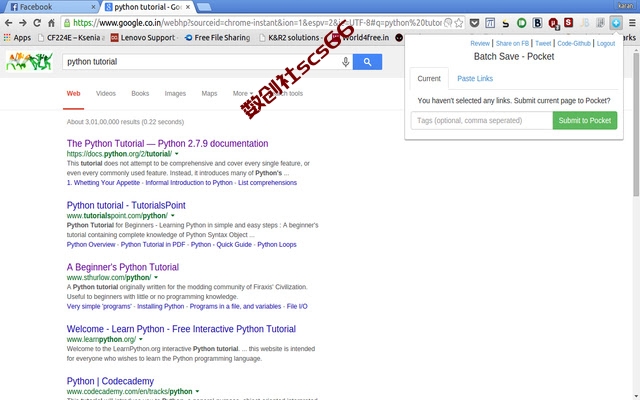
Task: Click Review link in Pocket popup
Action: tap(480, 43)
